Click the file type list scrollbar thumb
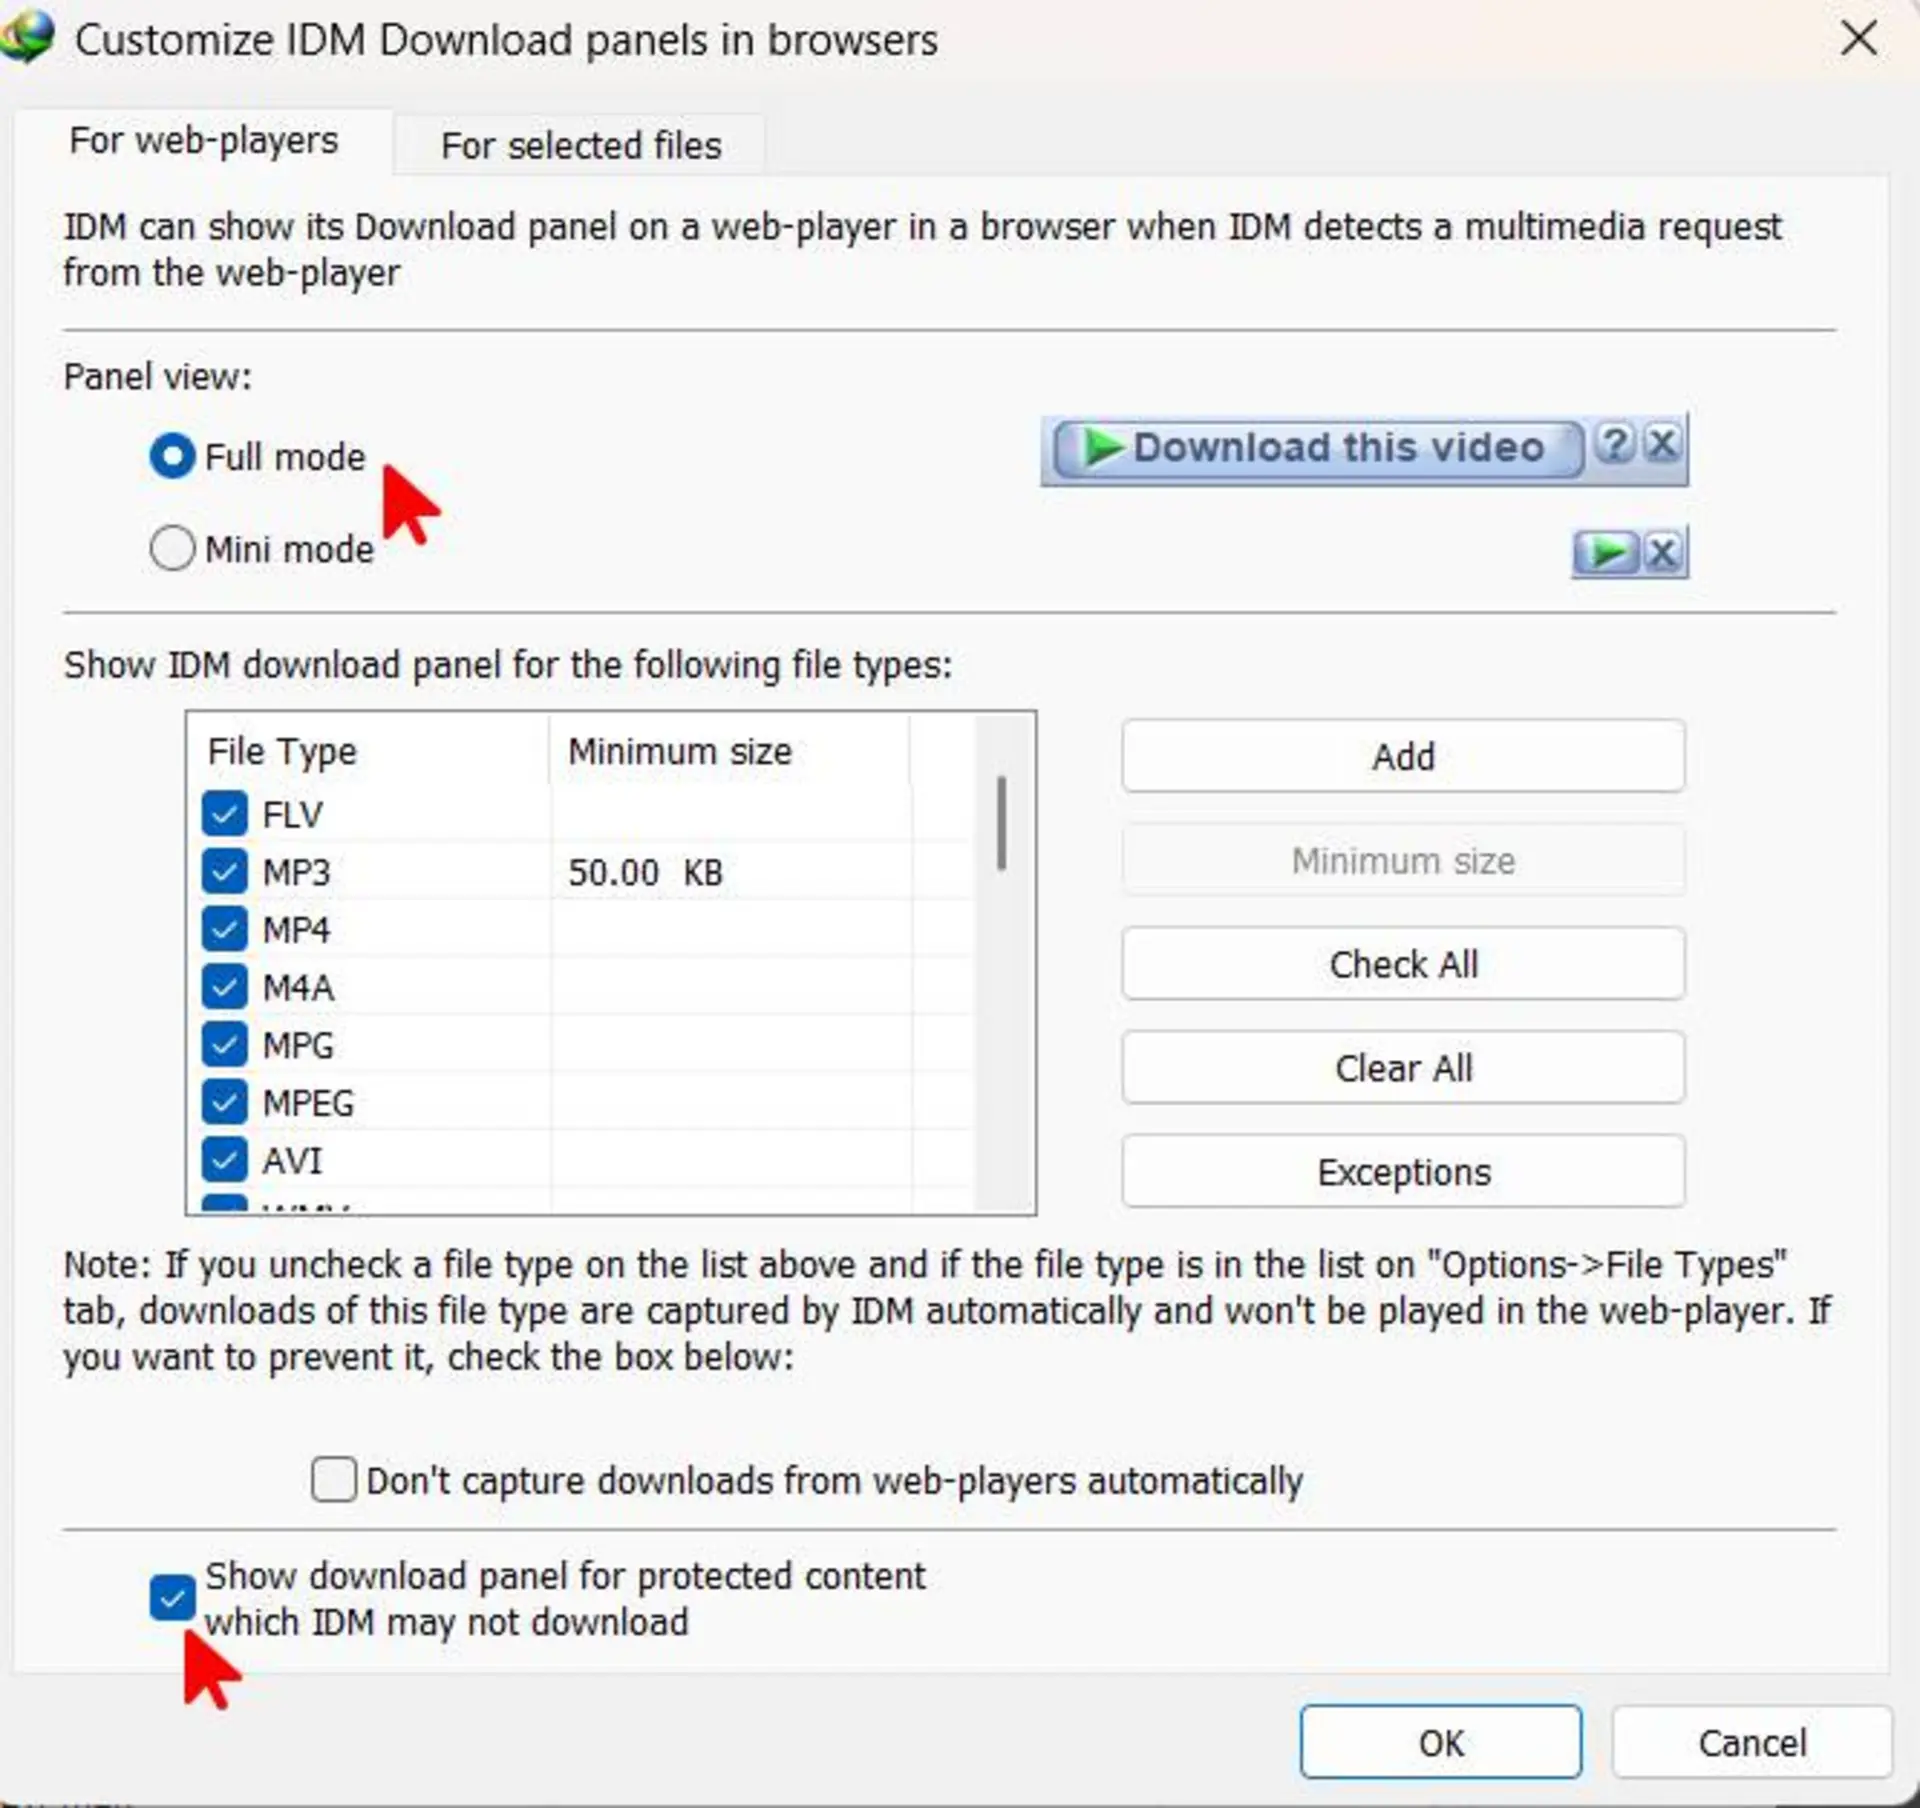Viewport: 1920px width, 1808px height. 1001,823
